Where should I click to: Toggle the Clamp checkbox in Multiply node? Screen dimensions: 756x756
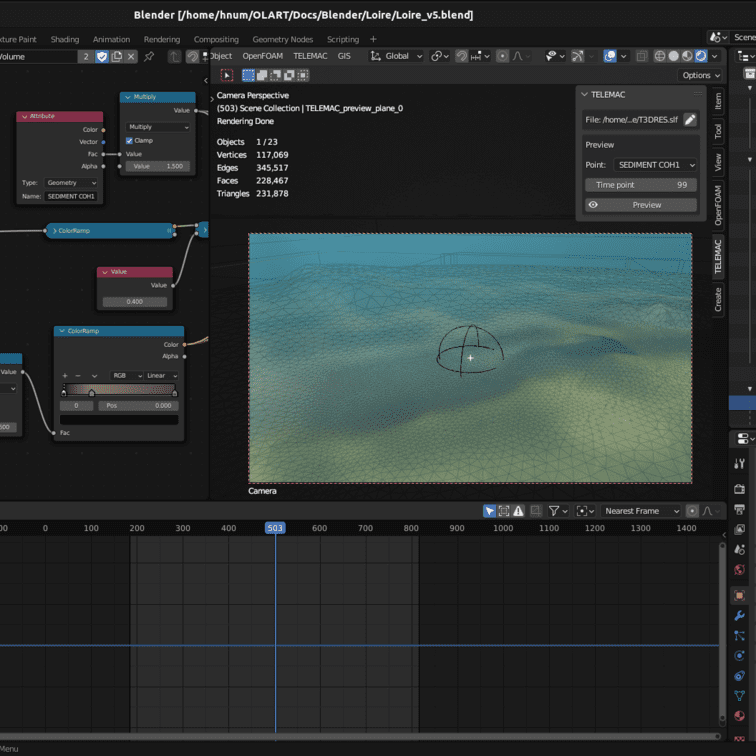coord(130,141)
